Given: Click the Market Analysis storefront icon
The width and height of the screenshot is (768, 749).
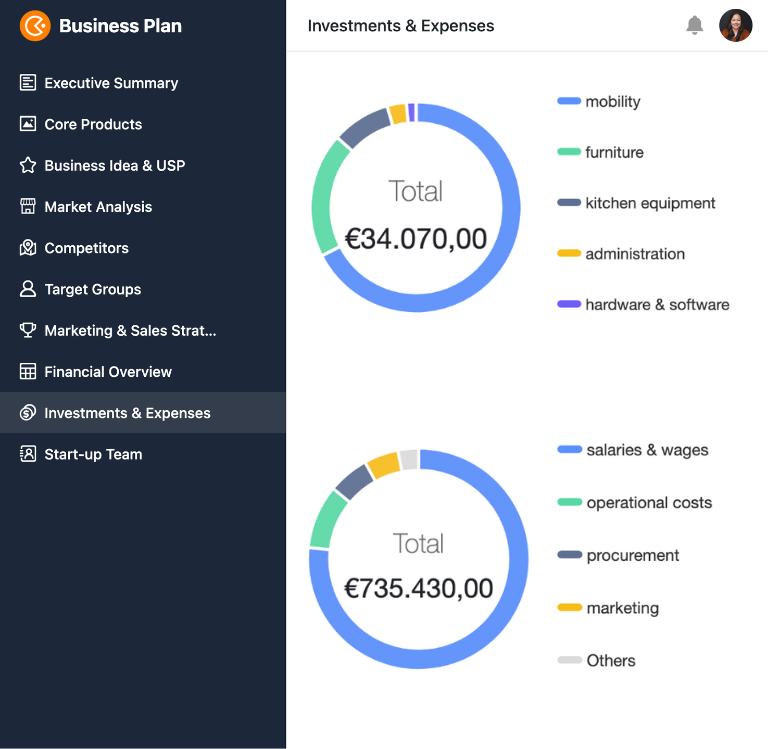Looking at the screenshot, I should click(x=28, y=206).
